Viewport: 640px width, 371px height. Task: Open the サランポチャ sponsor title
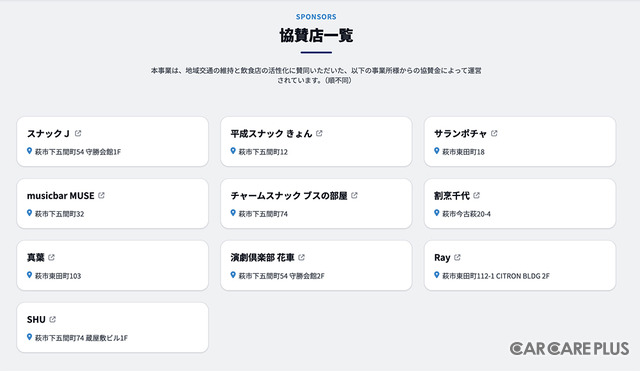coord(460,133)
